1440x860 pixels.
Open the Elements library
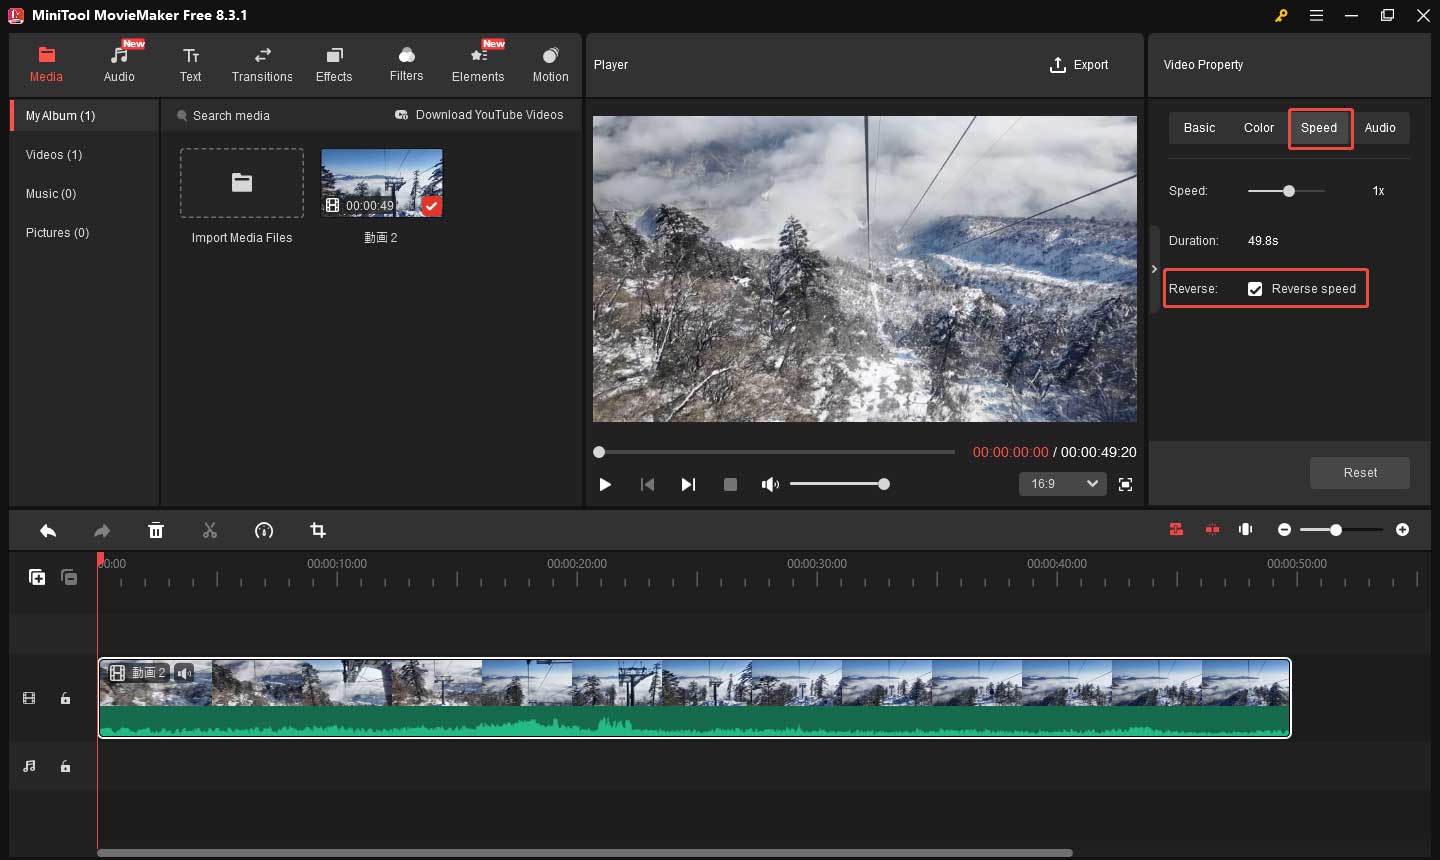pyautogui.click(x=478, y=64)
